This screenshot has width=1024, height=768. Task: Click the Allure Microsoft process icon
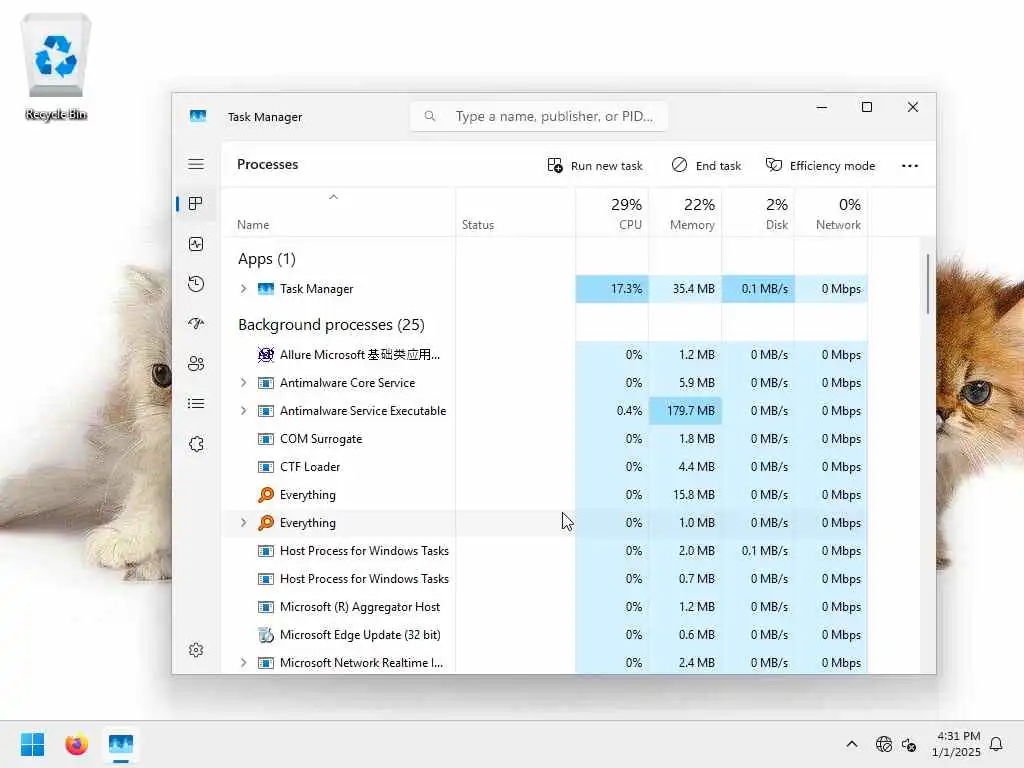266,355
